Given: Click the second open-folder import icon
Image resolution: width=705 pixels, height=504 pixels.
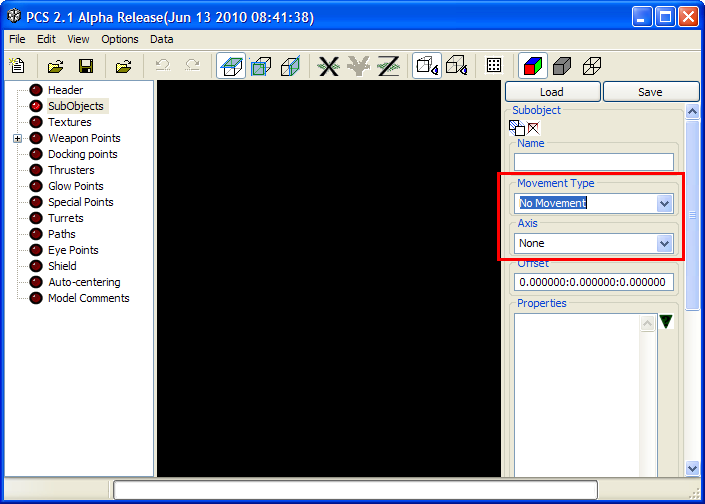Looking at the screenshot, I should [123, 66].
